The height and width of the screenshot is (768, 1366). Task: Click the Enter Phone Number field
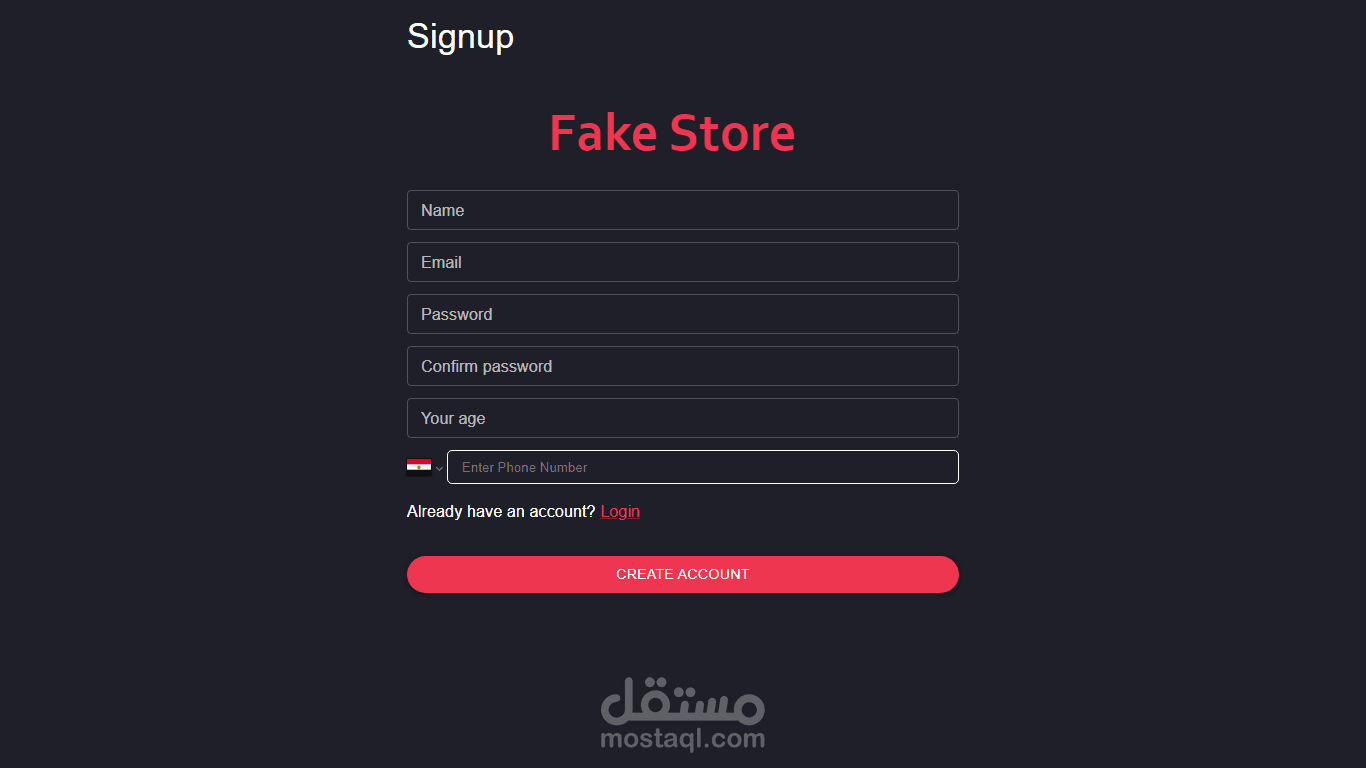pyautogui.click(x=703, y=467)
